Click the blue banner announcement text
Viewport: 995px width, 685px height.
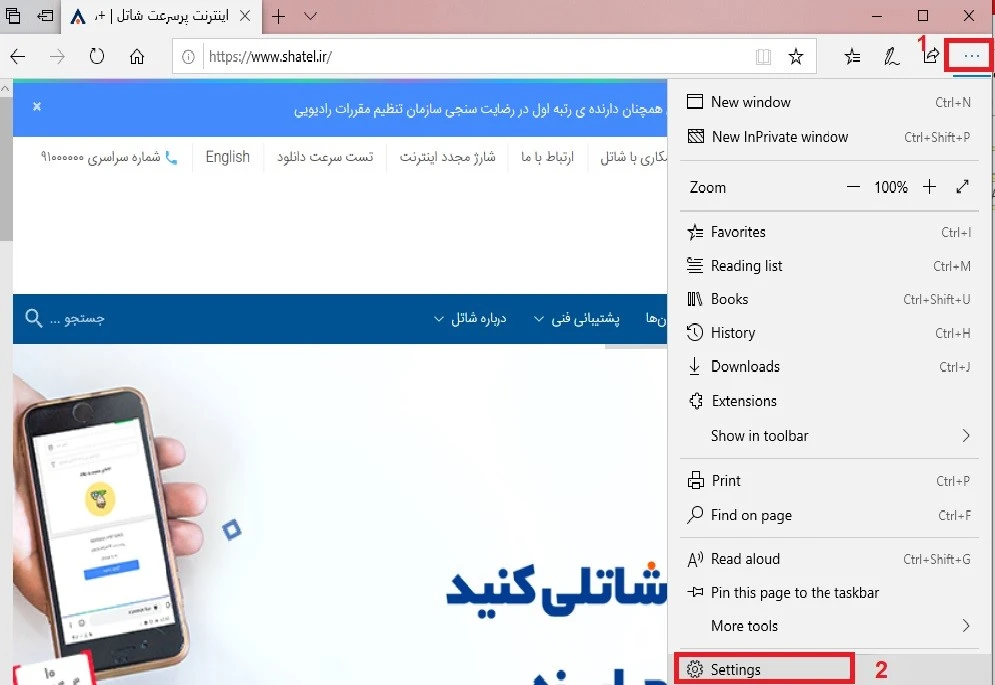[x=479, y=109]
